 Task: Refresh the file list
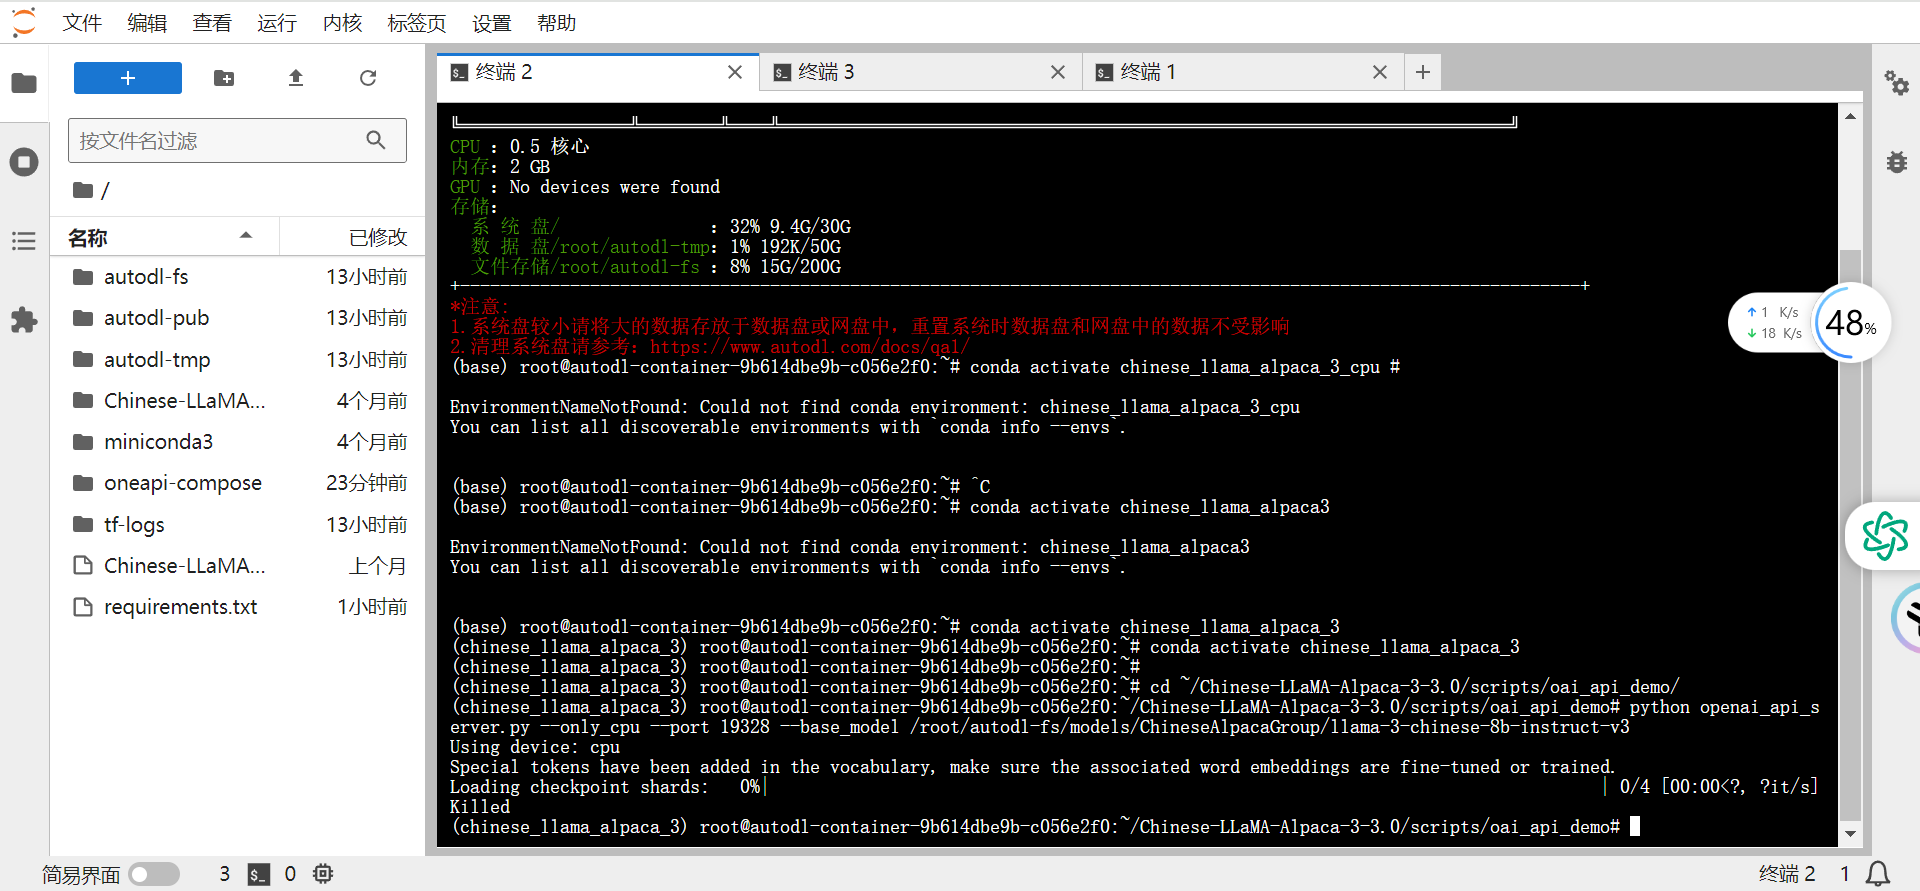click(368, 78)
